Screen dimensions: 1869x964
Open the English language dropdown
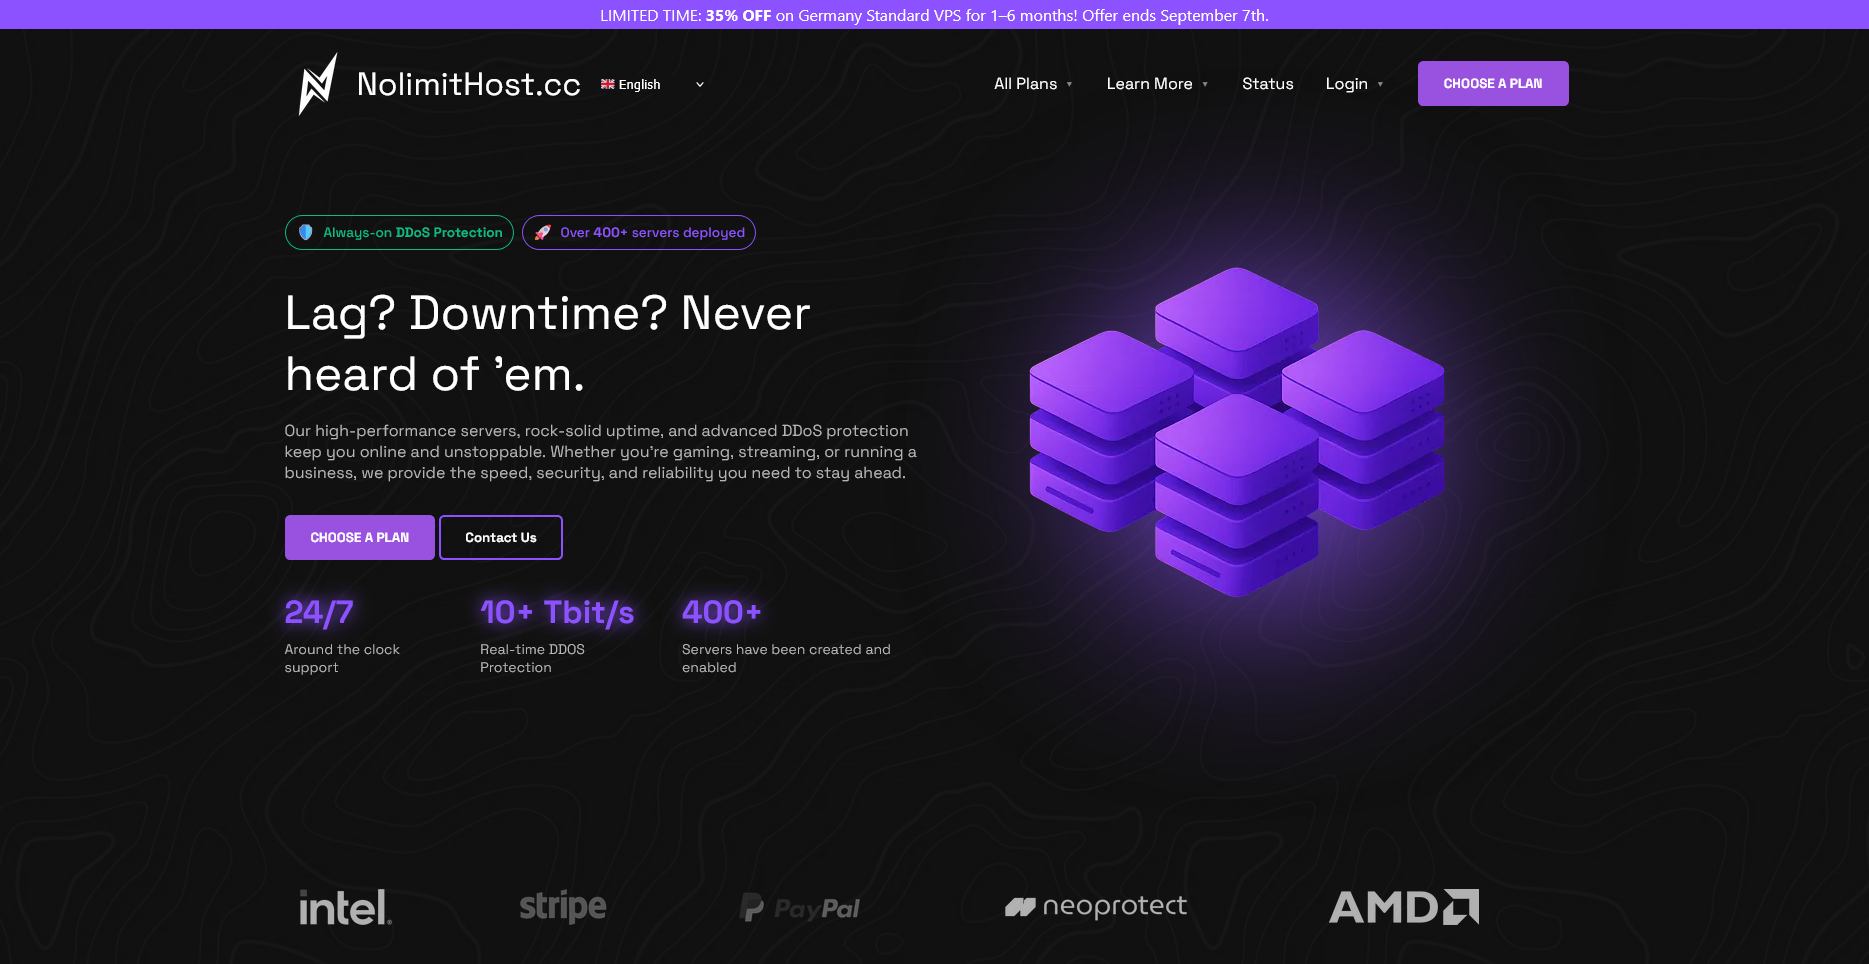[652, 84]
